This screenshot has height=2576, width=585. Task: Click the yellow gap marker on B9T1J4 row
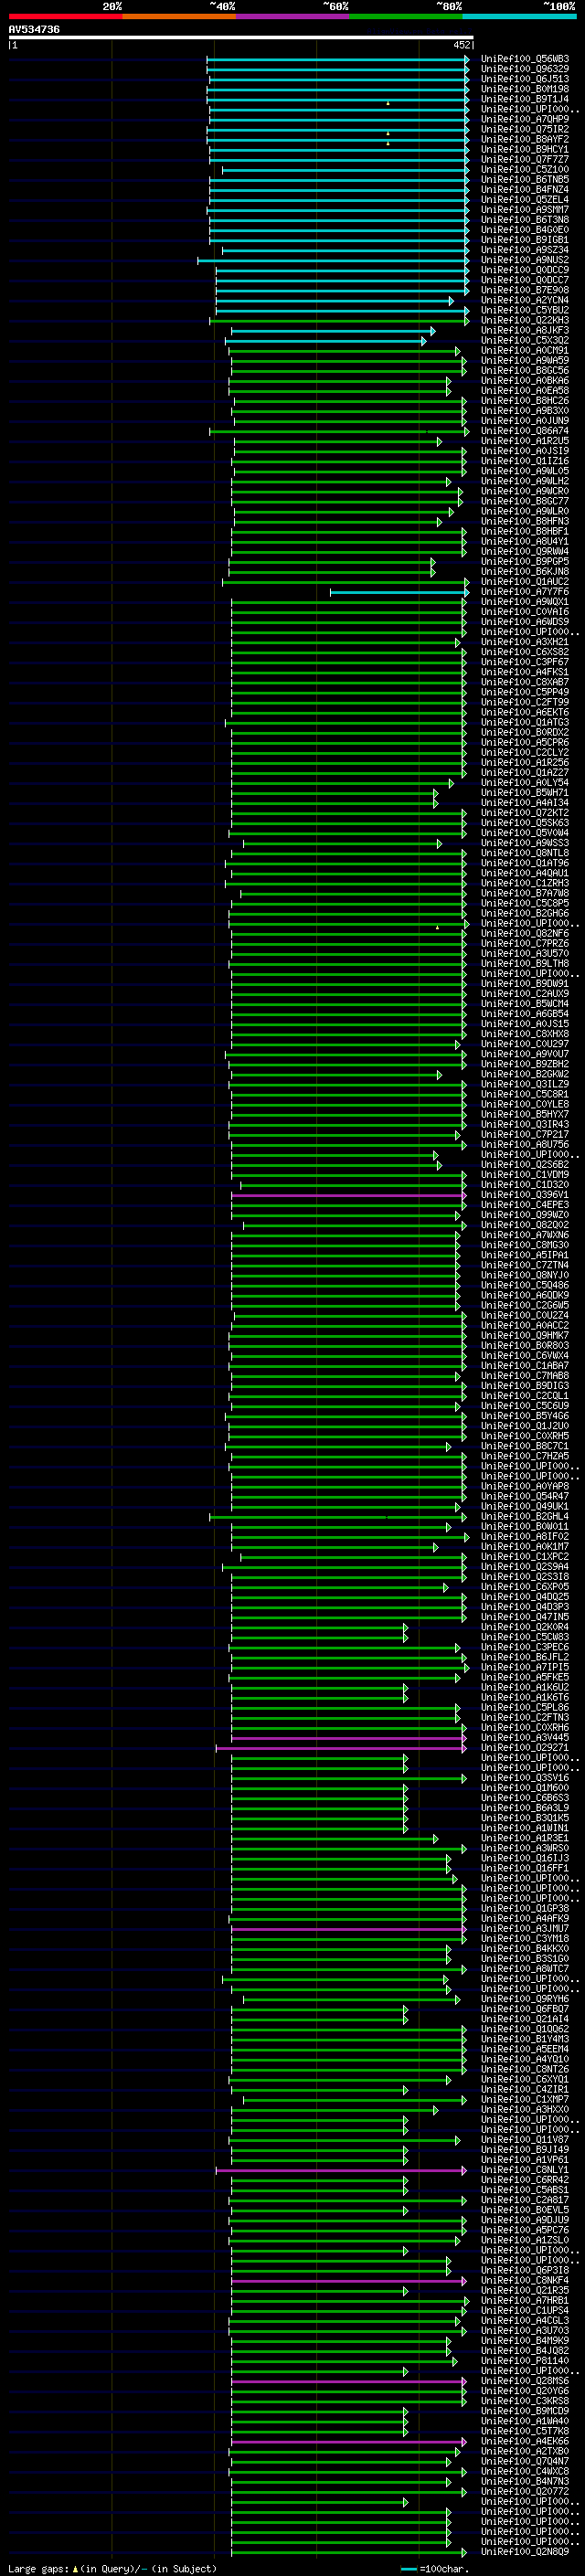[x=388, y=103]
